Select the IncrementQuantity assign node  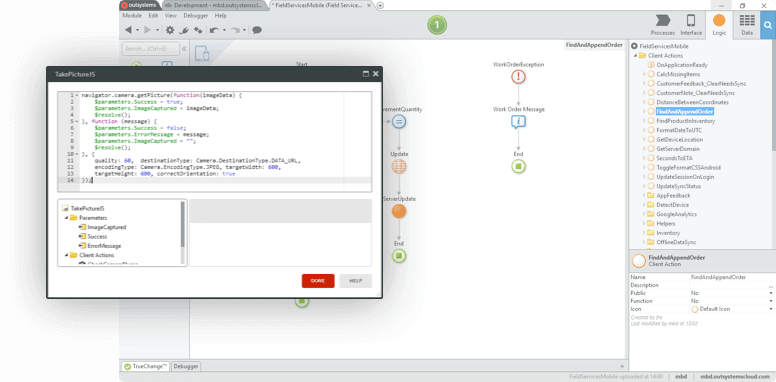point(399,122)
